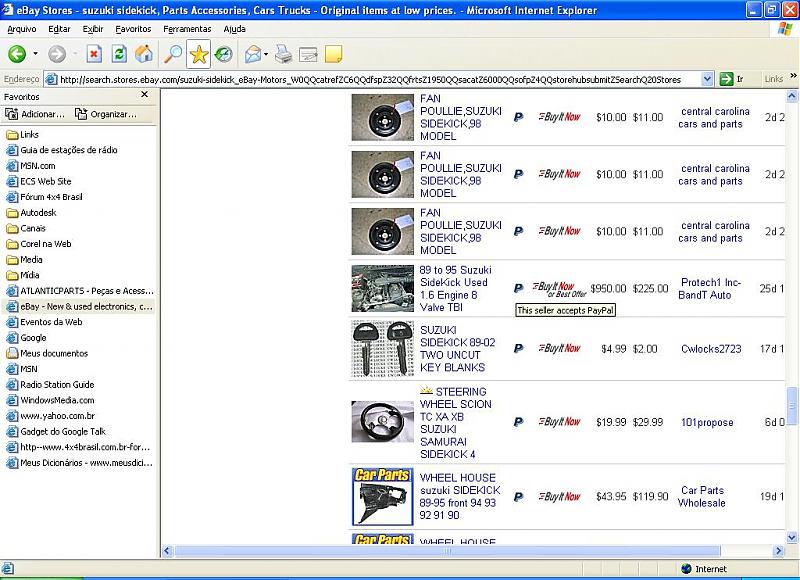Image resolution: width=800 pixels, height=580 pixels.
Task: Open the Favoritos menu
Action: pos(133,29)
